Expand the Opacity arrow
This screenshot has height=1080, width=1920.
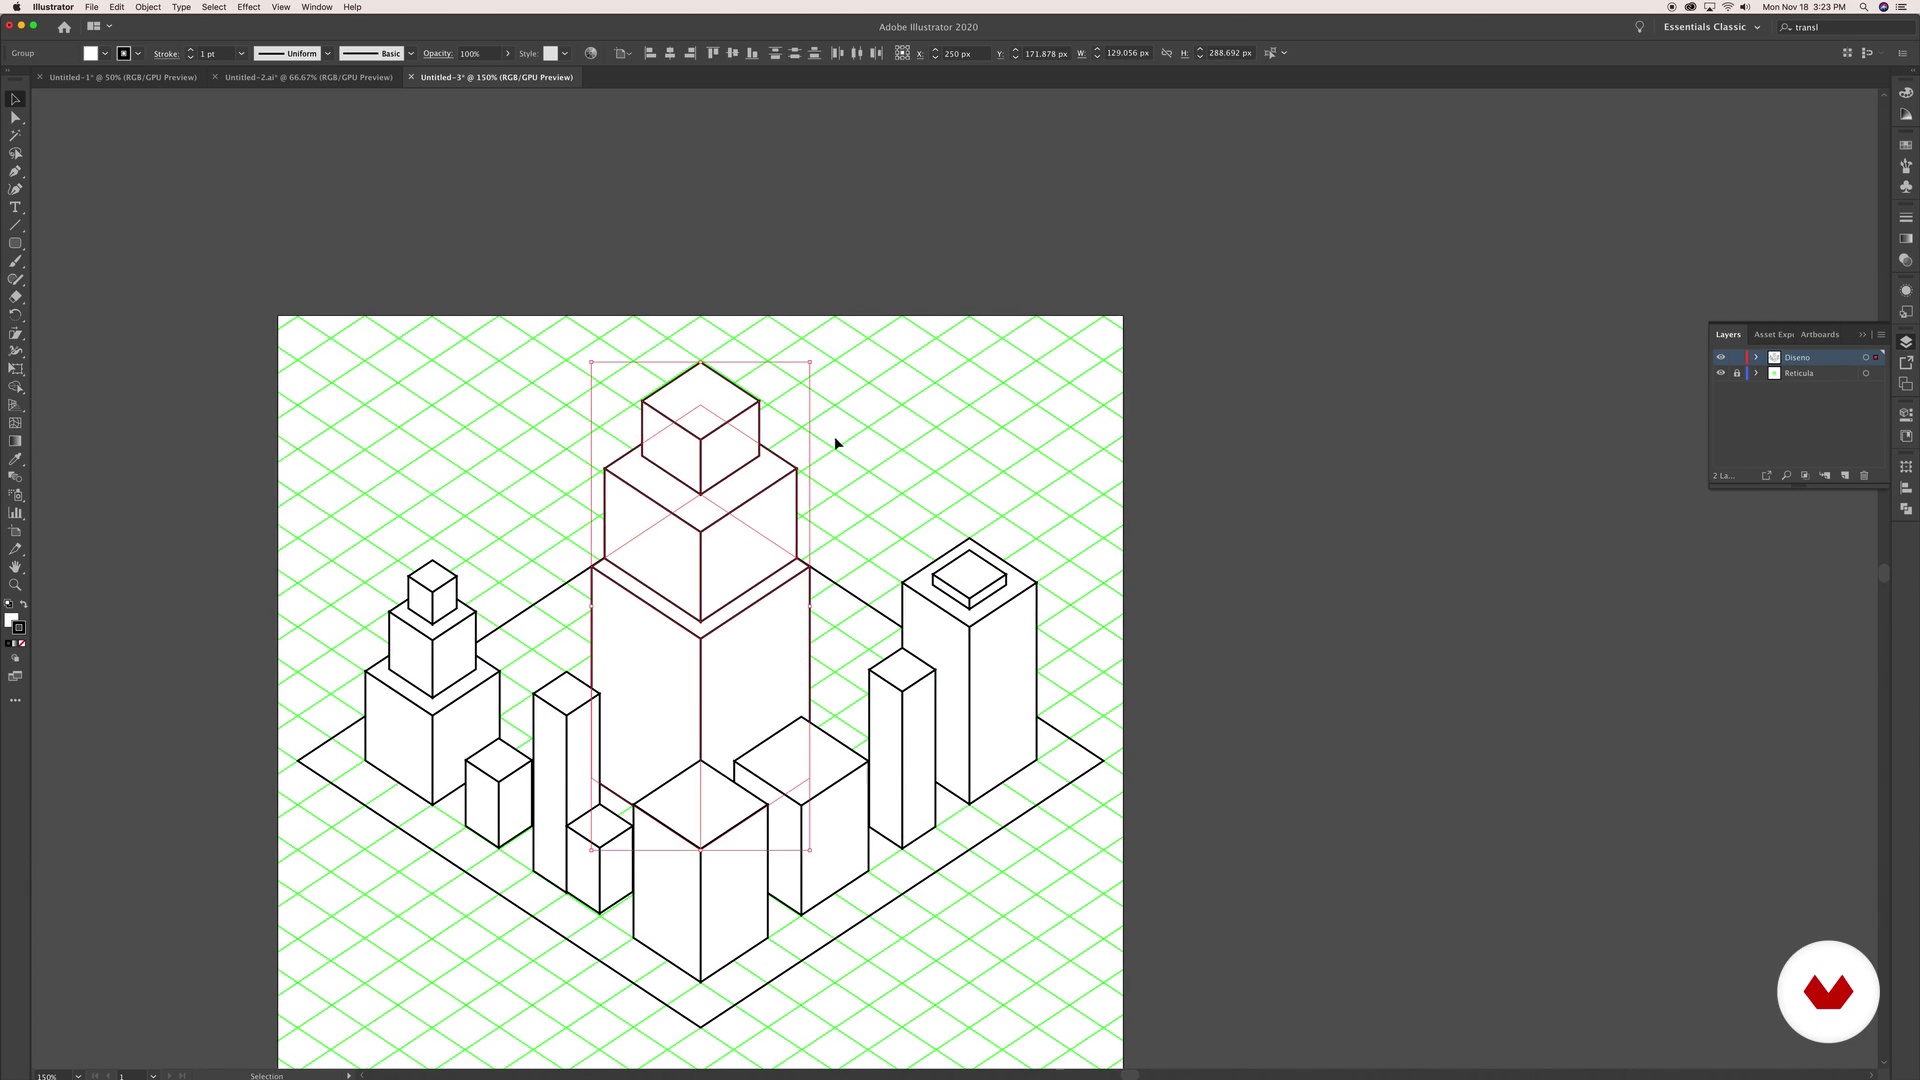click(x=508, y=53)
